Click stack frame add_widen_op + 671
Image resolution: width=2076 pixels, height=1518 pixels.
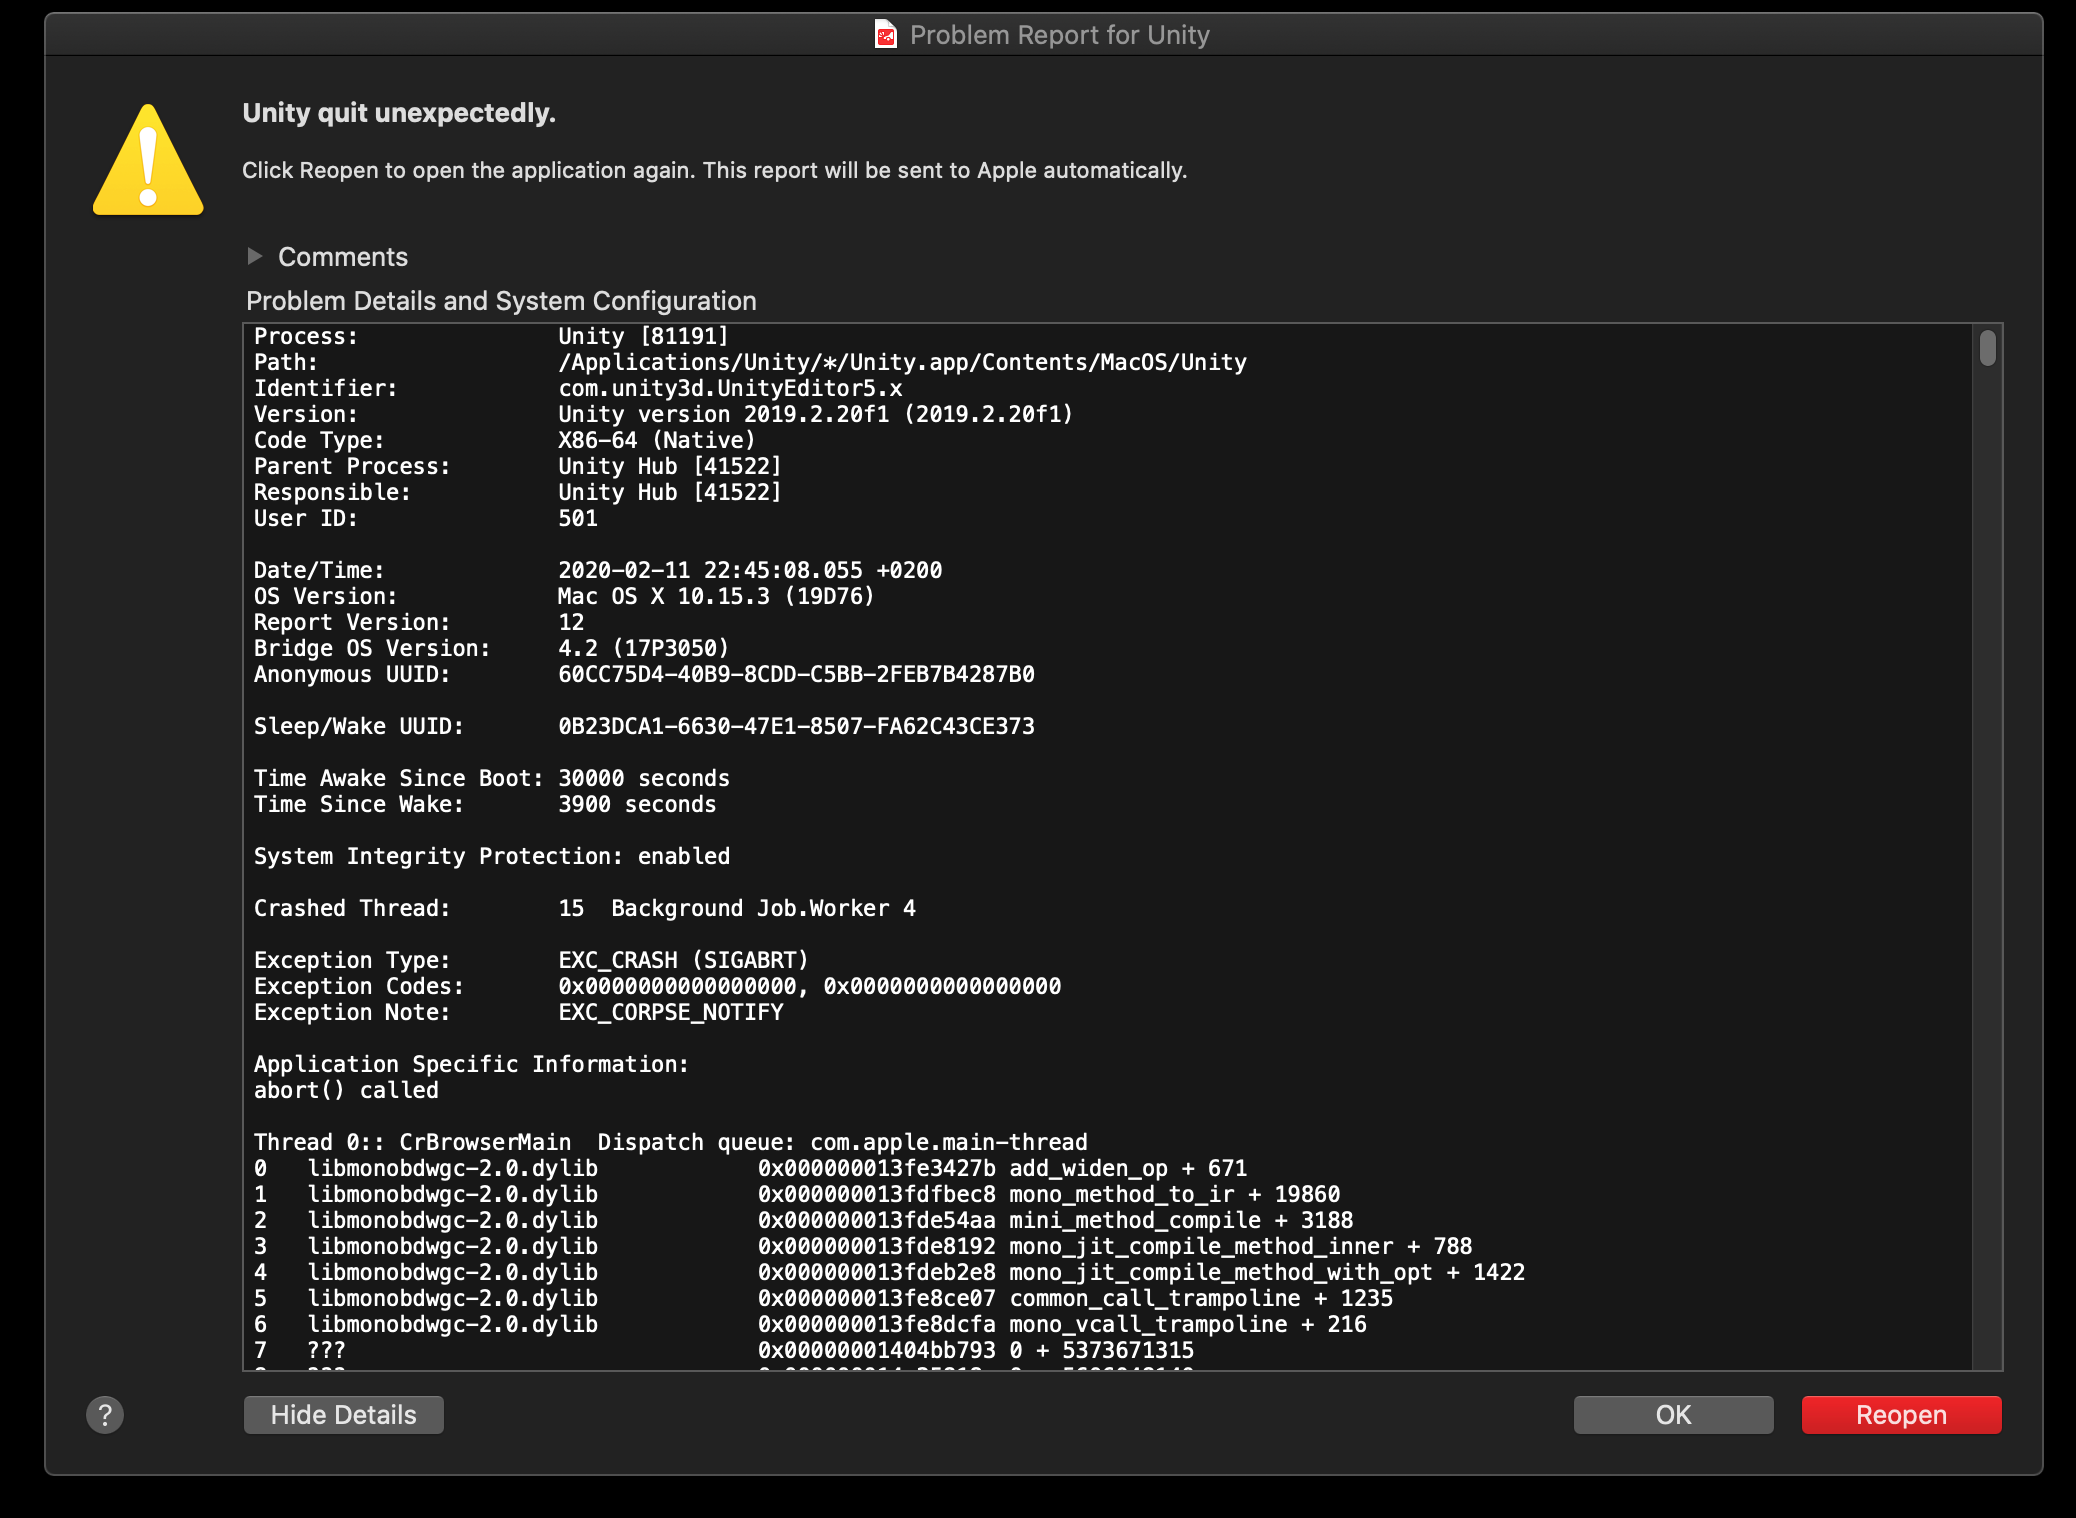pos(750,1168)
